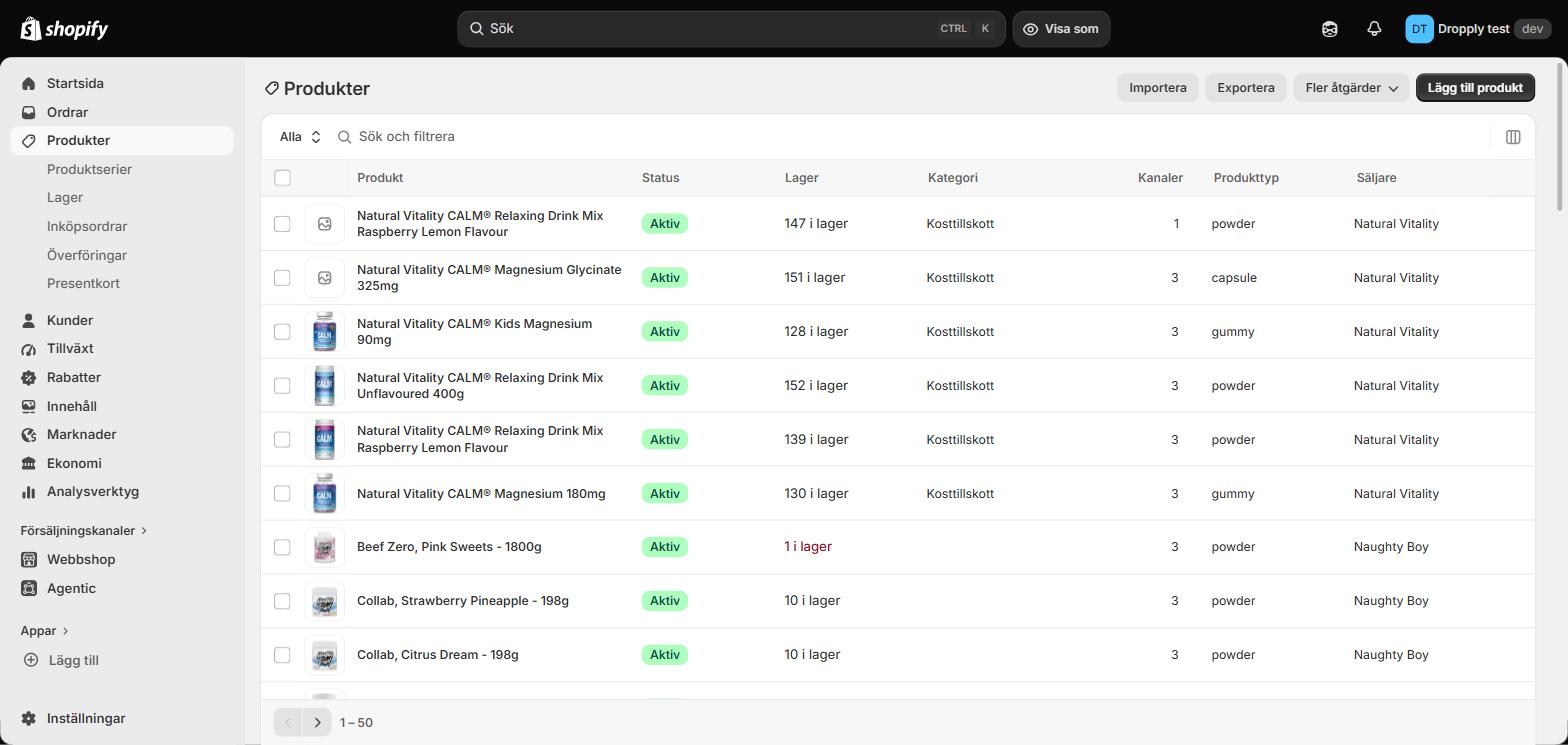1568x745 pixels.
Task: Click the Startsida home icon
Action: (x=29, y=84)
